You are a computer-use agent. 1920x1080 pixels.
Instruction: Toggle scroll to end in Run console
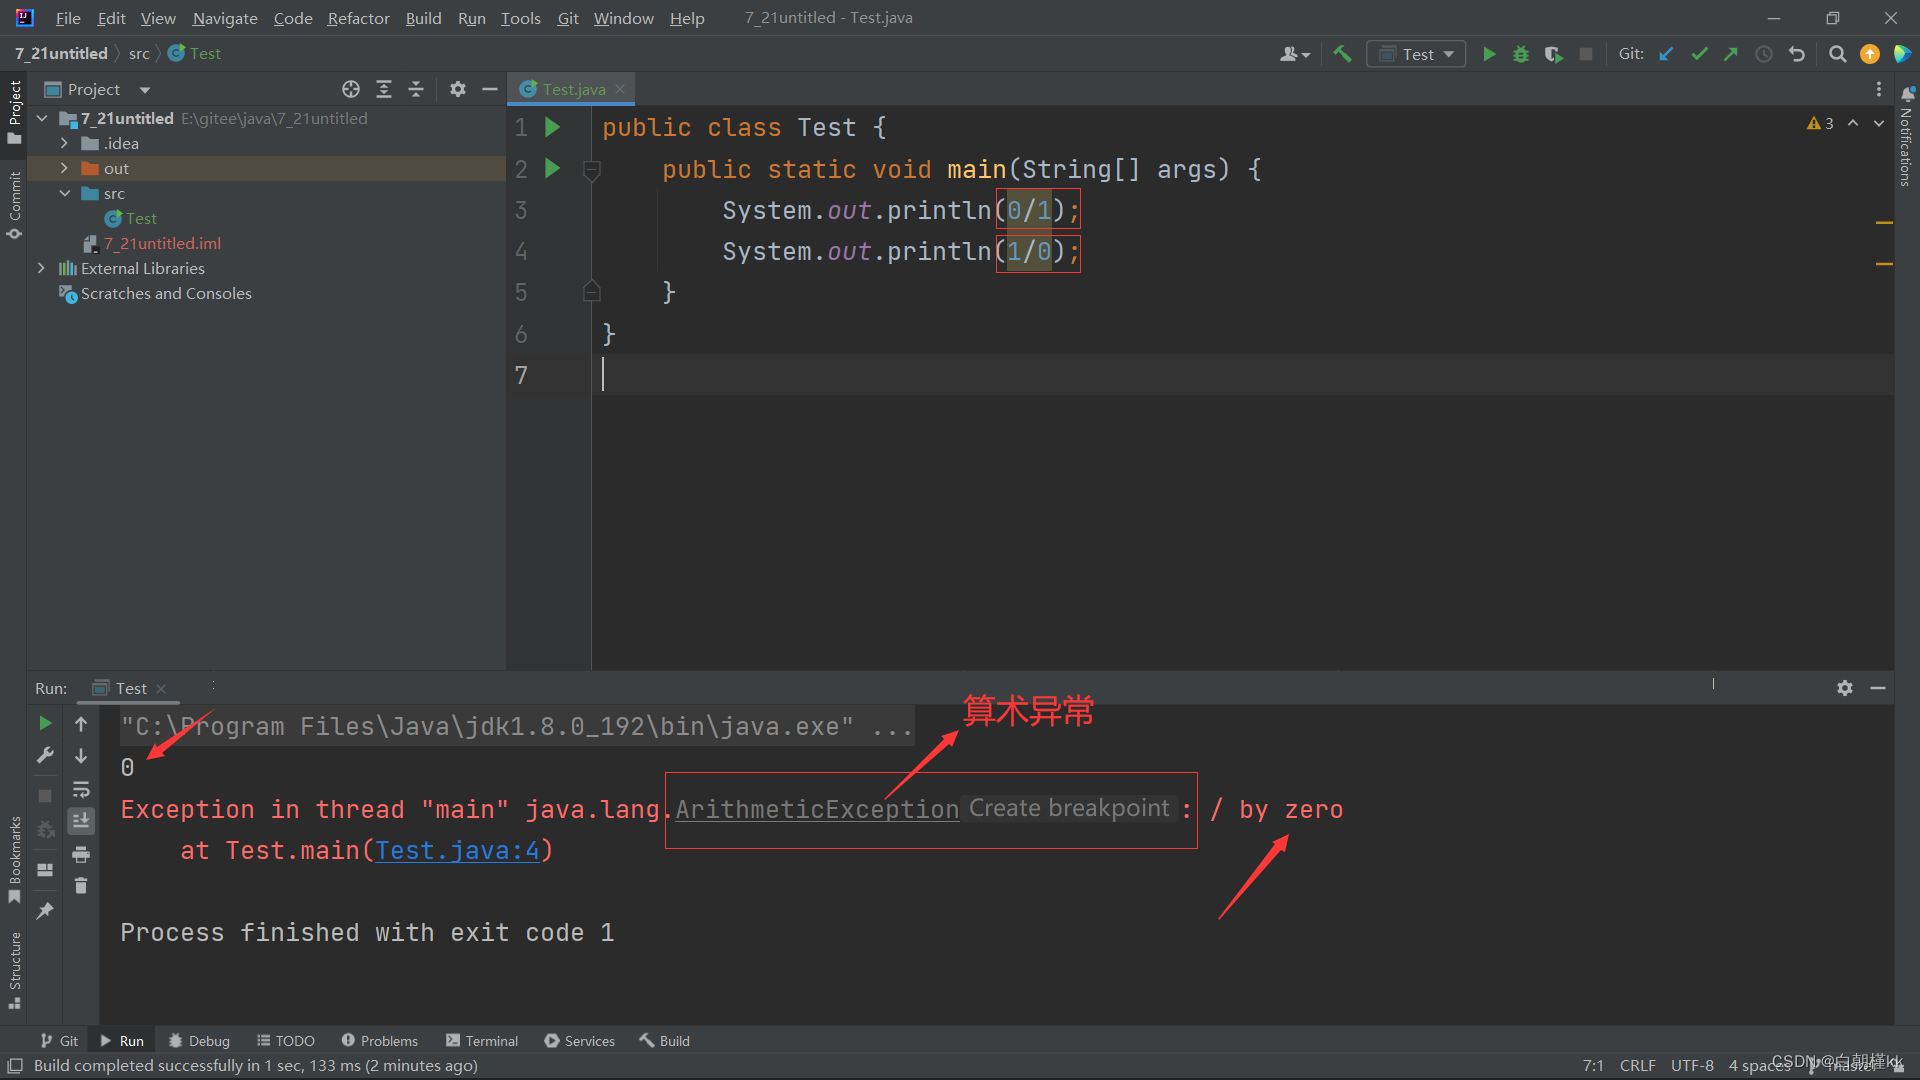81,821
